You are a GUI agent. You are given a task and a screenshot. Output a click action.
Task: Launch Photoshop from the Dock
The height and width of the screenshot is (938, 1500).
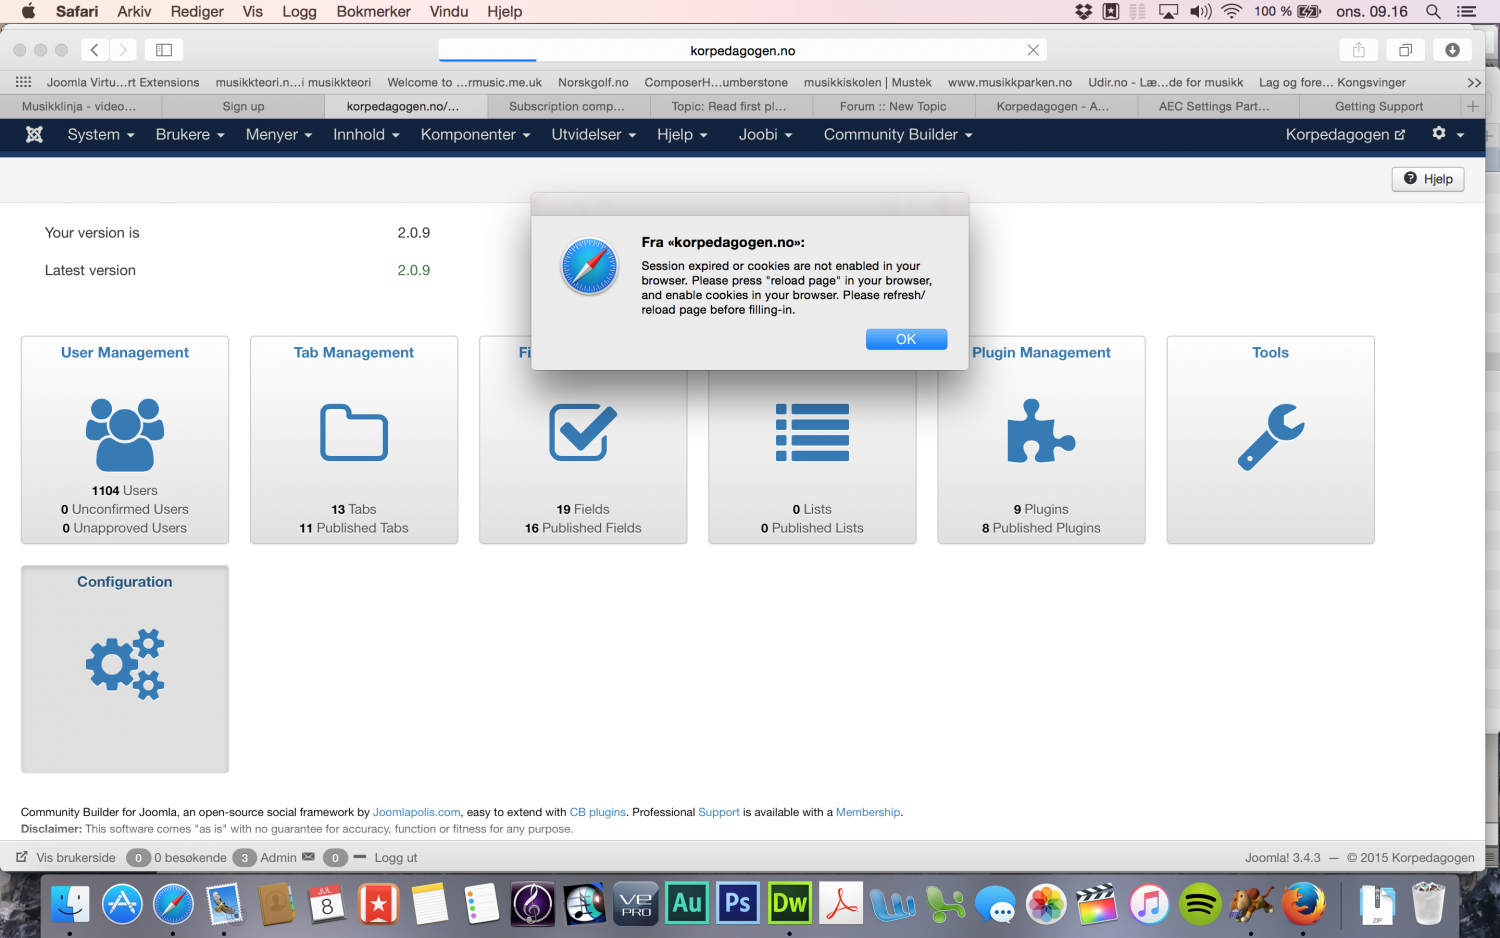point(738,904)
